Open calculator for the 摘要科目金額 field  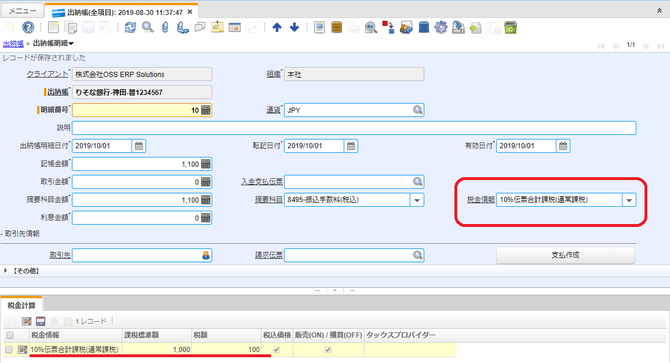pyautogui.click(x=206, y=200)
